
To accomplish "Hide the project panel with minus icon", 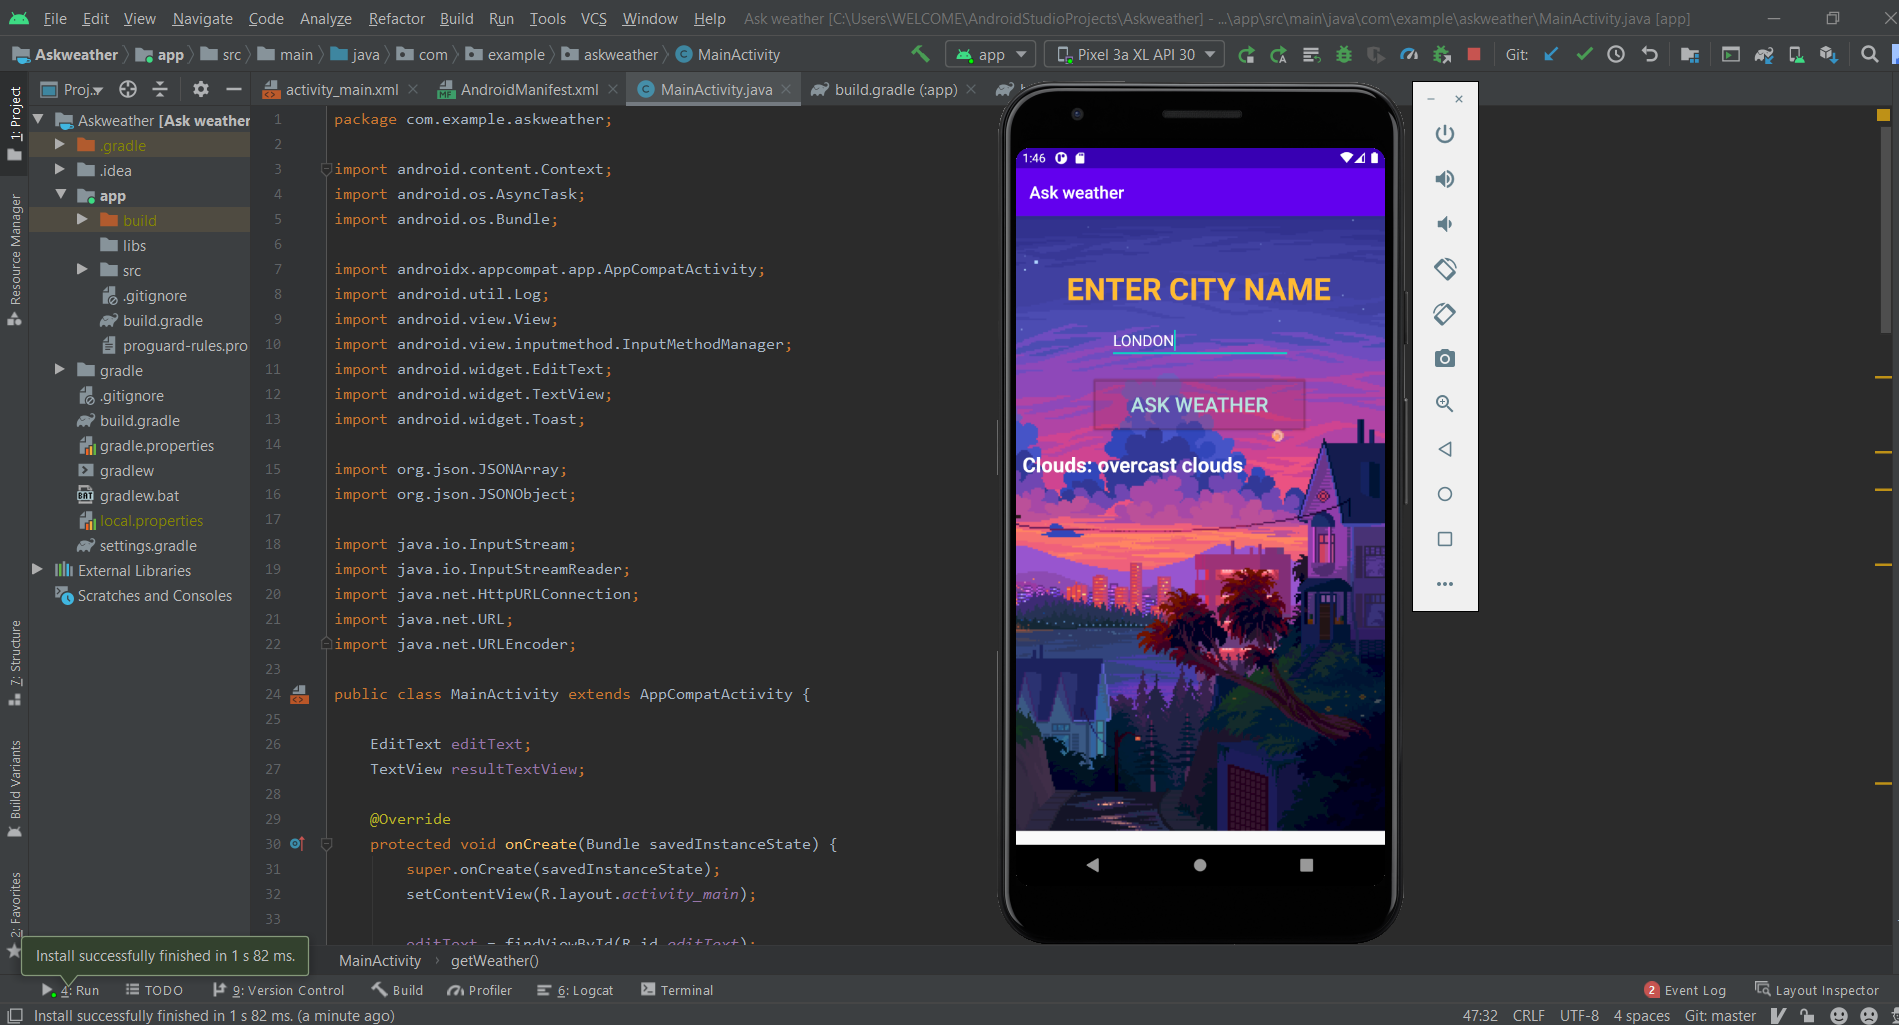I will pyautogui.click(x=234, y=89).
